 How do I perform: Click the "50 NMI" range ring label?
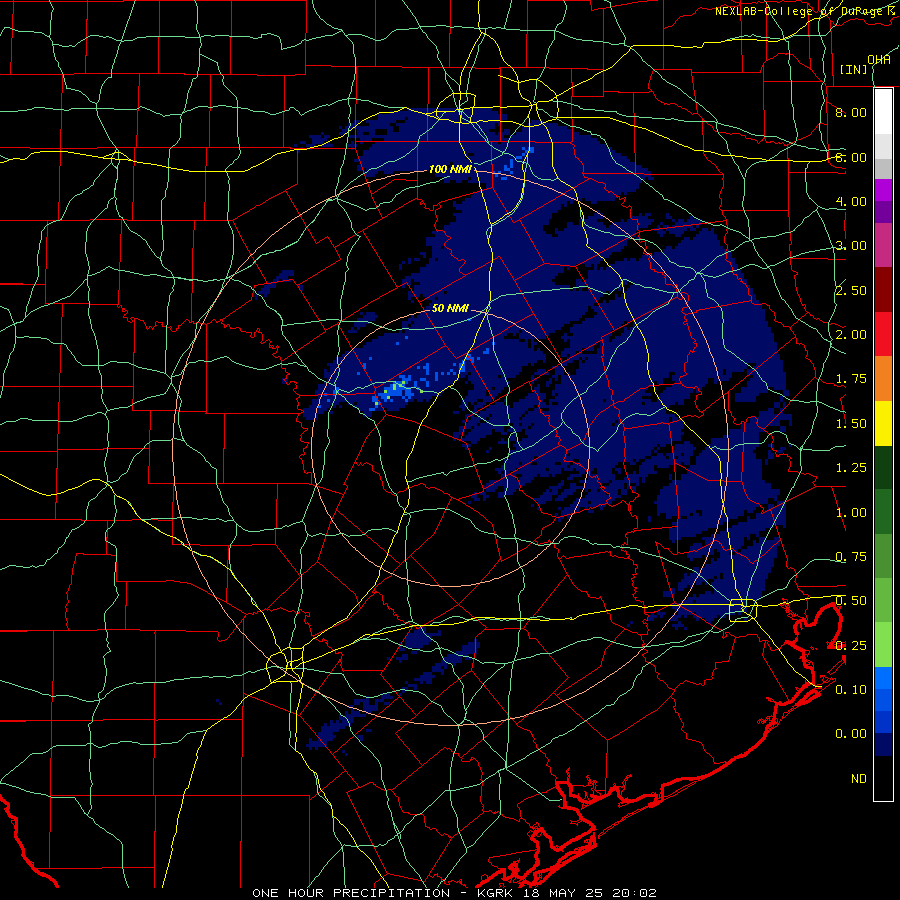450,308
